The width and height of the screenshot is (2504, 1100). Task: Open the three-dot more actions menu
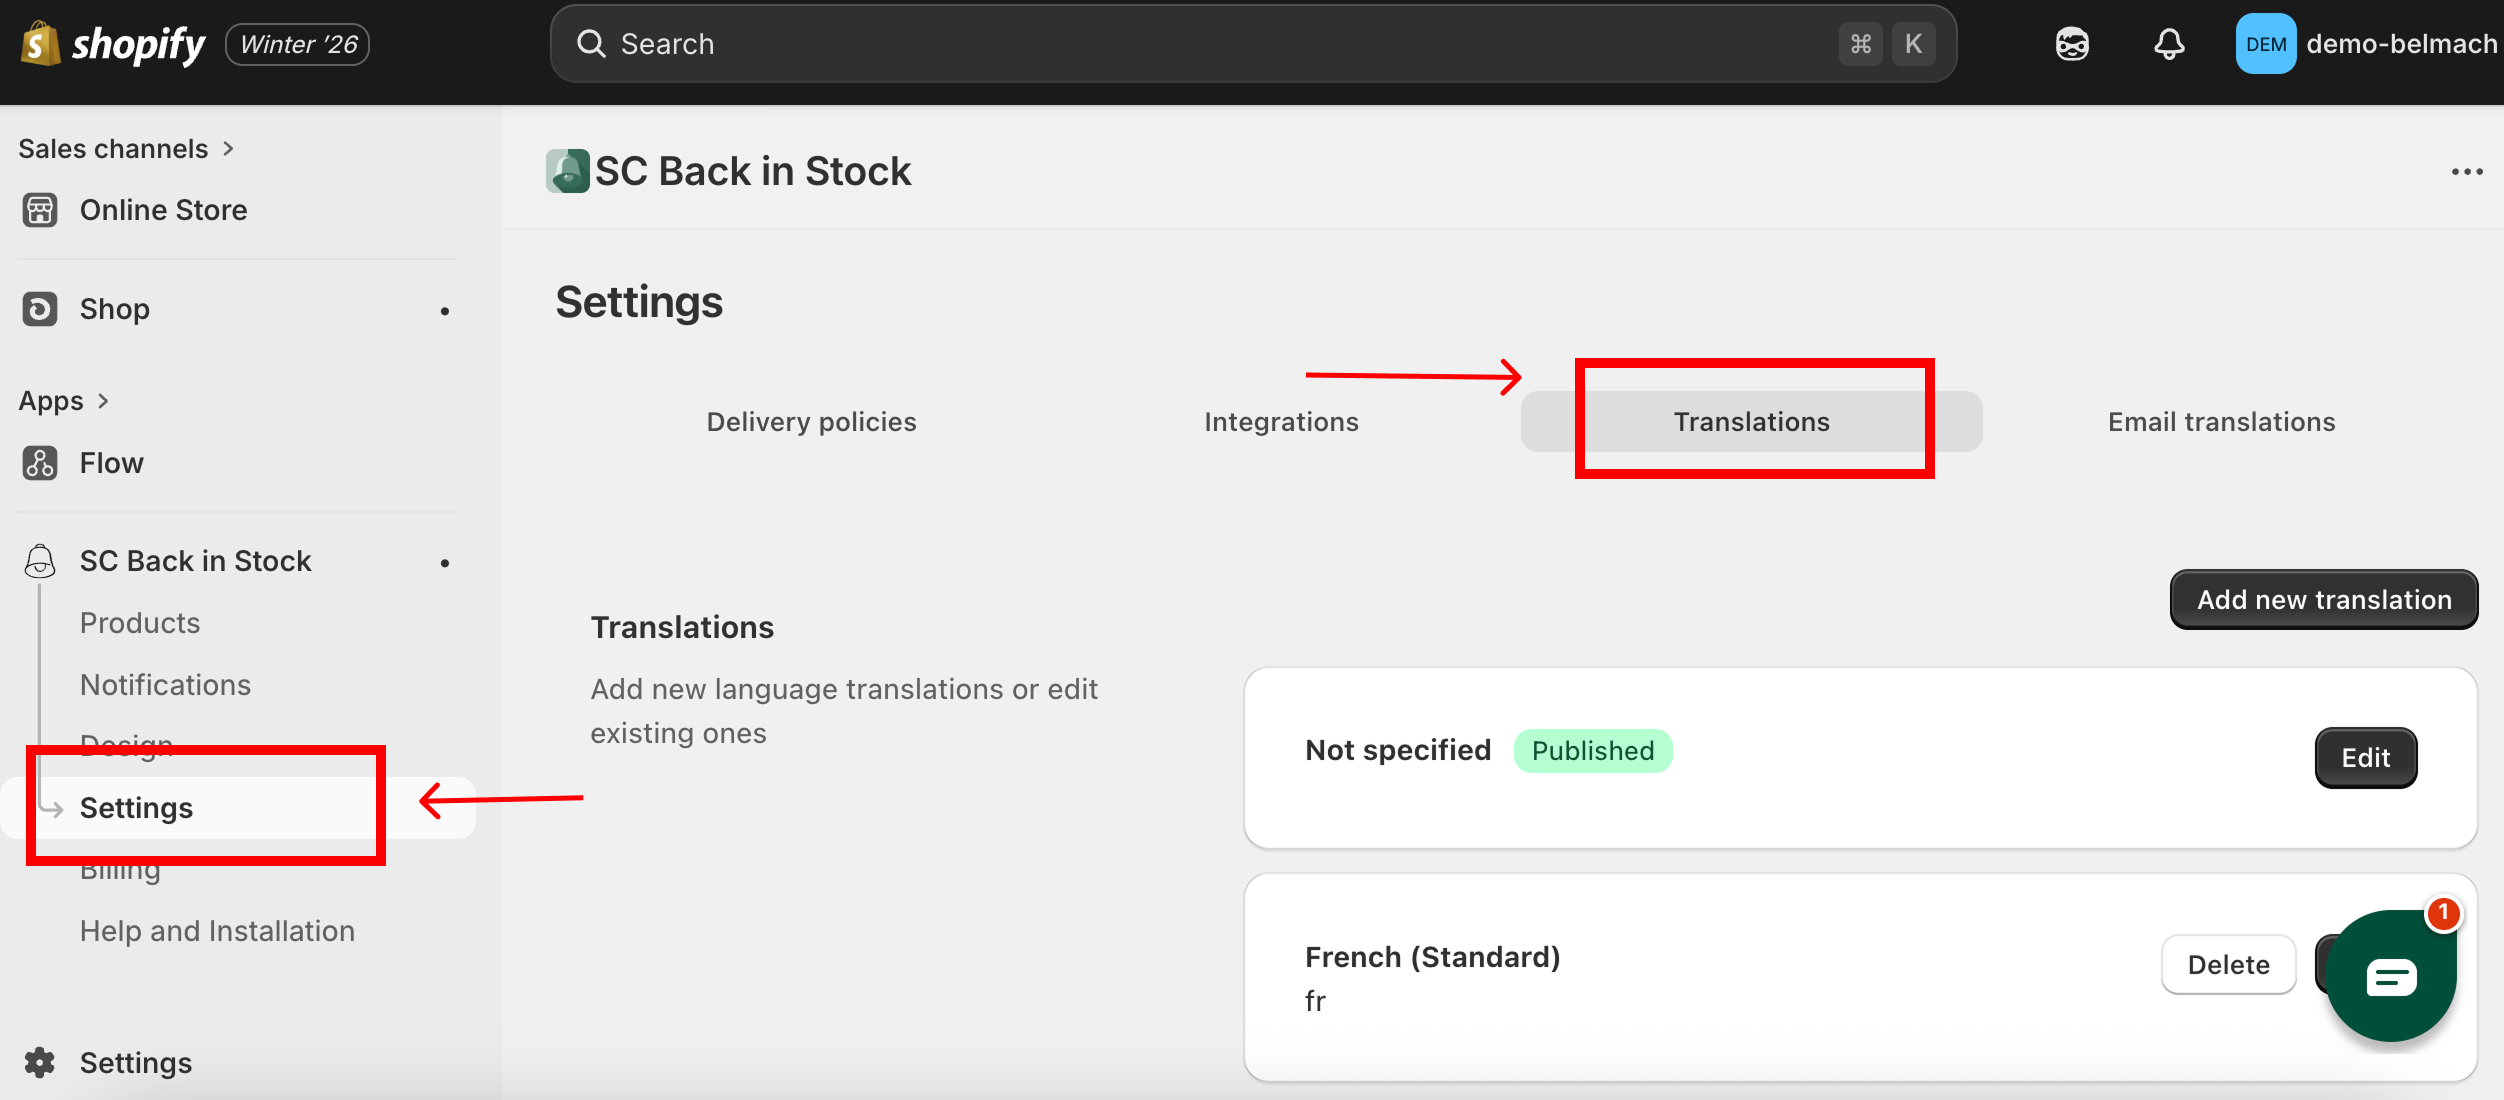2466,172
